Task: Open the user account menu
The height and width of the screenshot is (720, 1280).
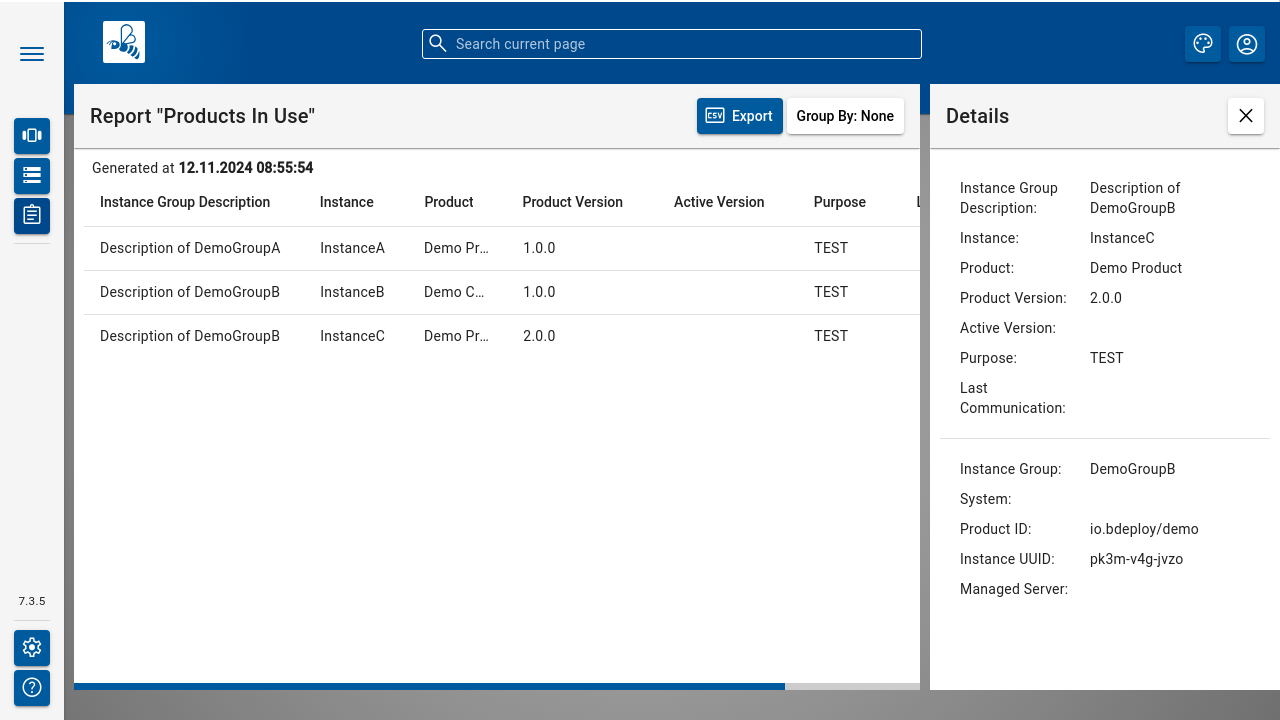Action: pos(1247,44)
